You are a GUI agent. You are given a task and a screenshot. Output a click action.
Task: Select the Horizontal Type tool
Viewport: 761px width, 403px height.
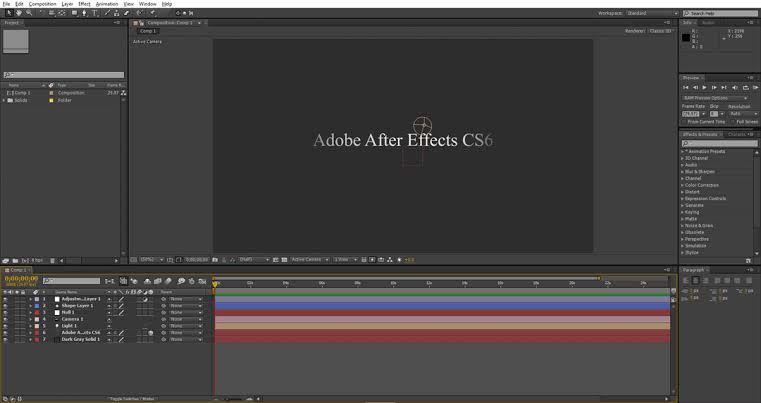95,13
